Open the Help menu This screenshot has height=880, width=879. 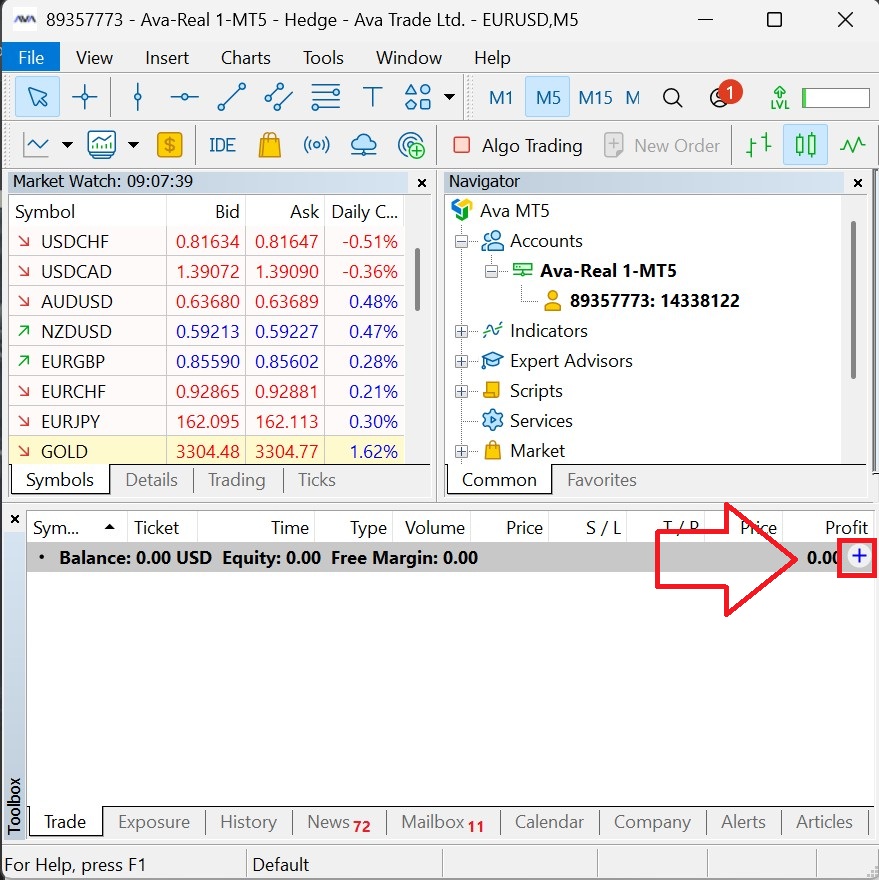[492, 57]
